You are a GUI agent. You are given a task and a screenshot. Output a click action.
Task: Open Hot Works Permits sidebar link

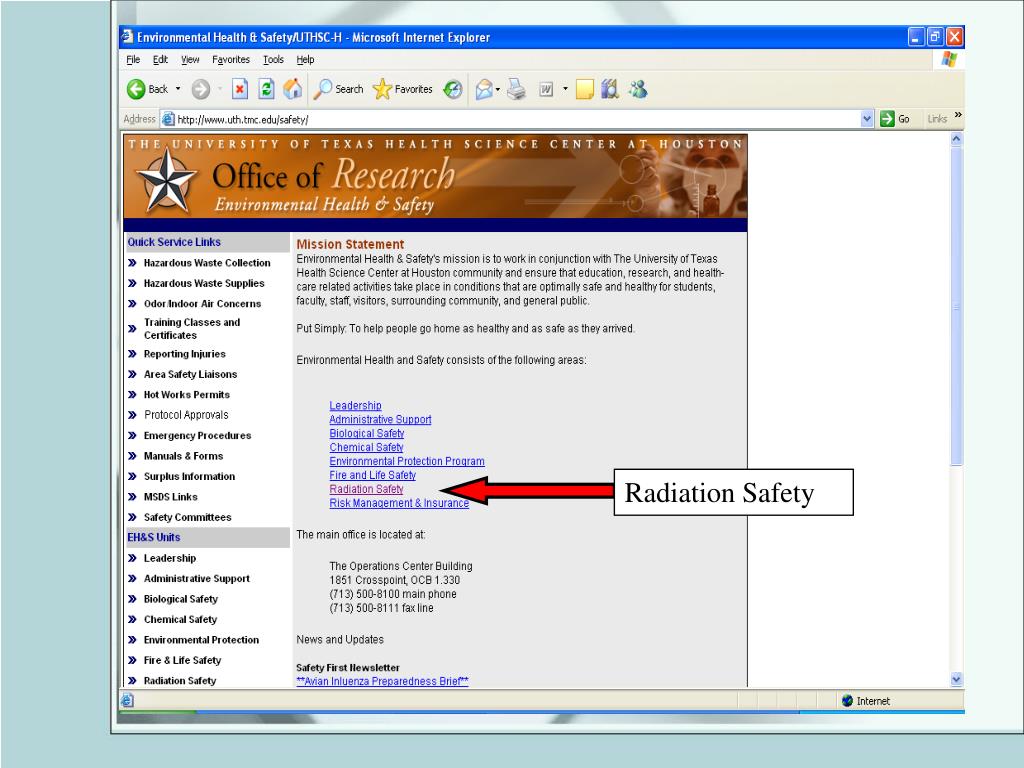click(x=187, y=394)
